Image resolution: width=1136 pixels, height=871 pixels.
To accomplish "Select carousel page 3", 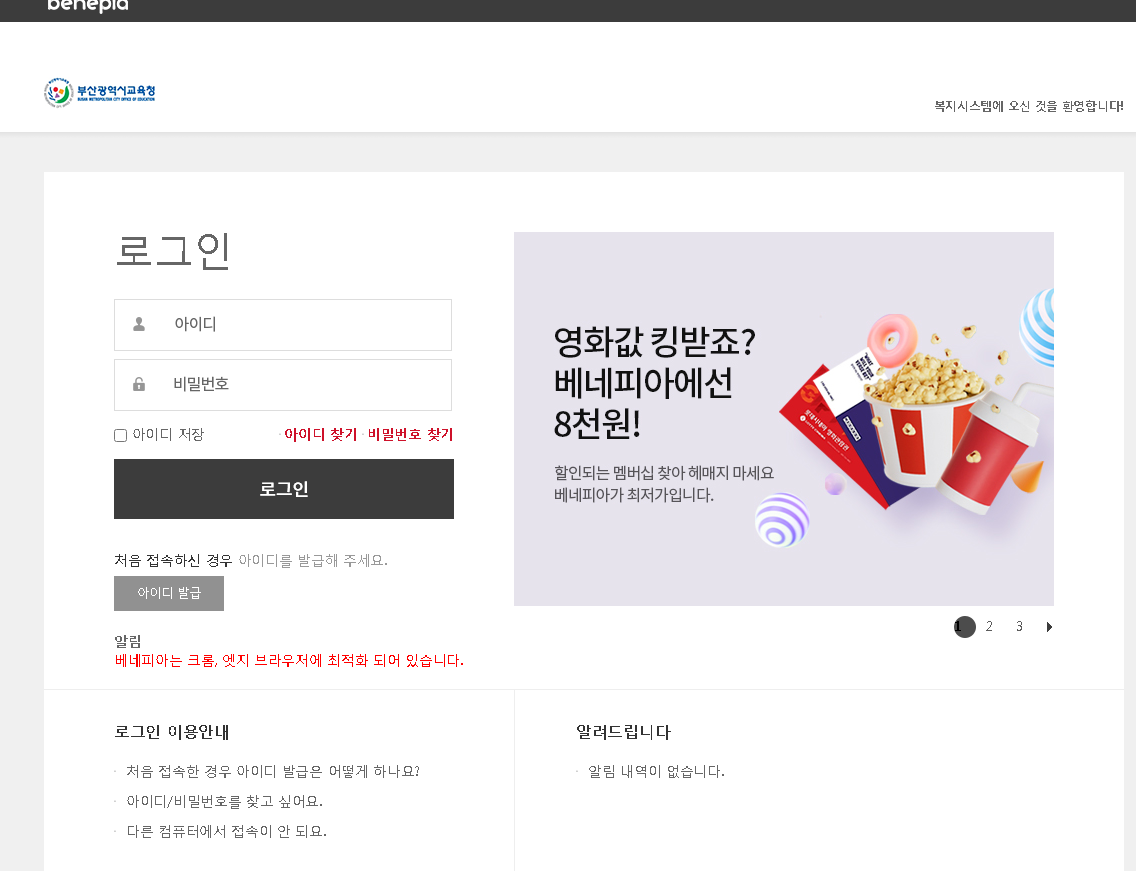I will 1019,626.
